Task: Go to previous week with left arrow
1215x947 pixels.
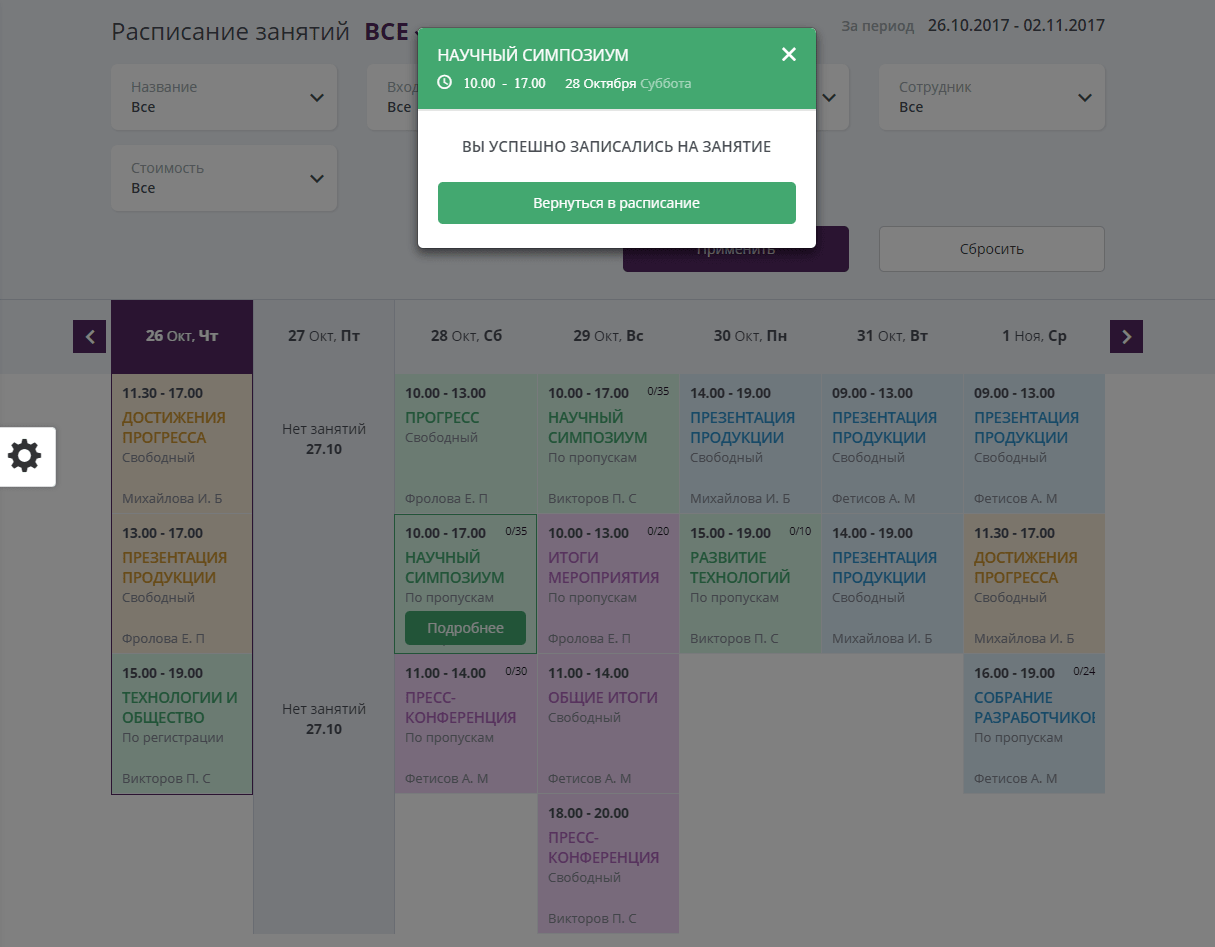Action: pos(89,337)
